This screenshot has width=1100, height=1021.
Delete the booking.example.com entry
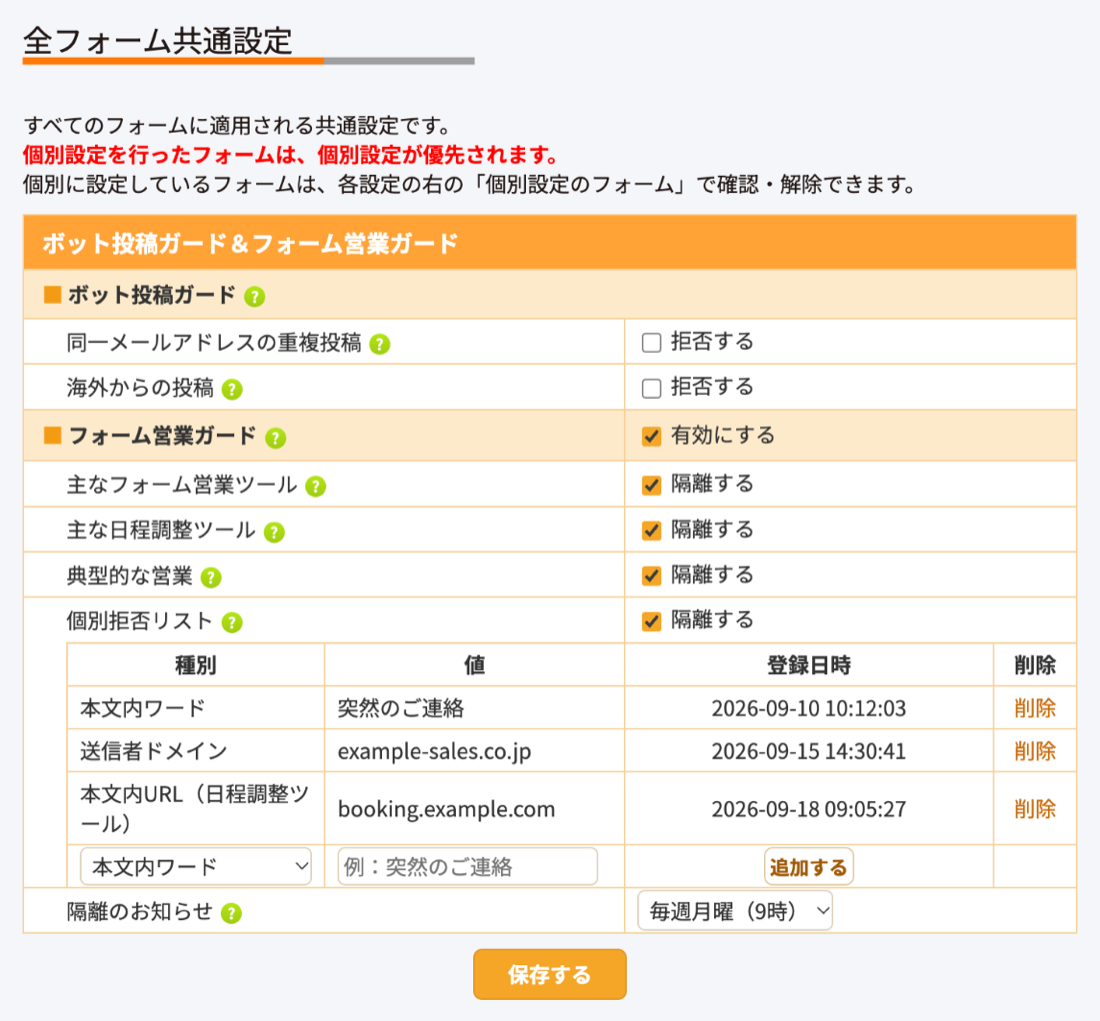pos(1035,809)
